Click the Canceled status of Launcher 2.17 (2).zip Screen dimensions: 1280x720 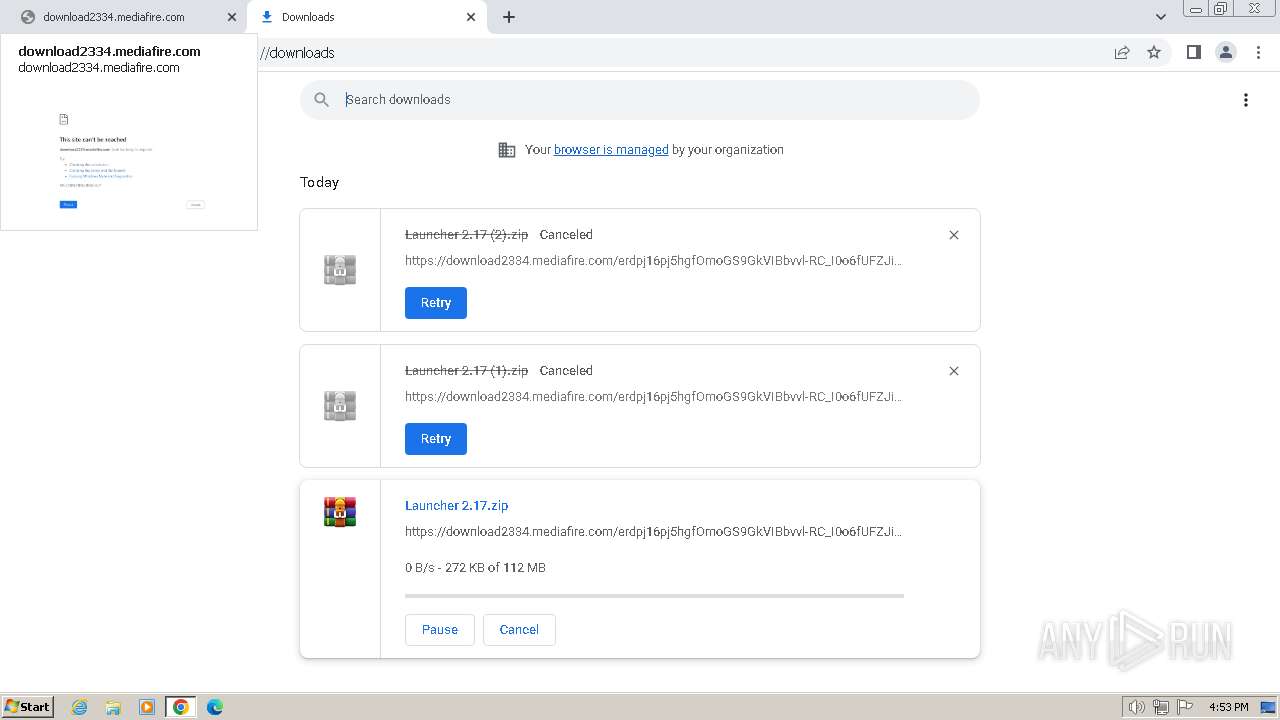pyautogui.click(x=566, y=235)
